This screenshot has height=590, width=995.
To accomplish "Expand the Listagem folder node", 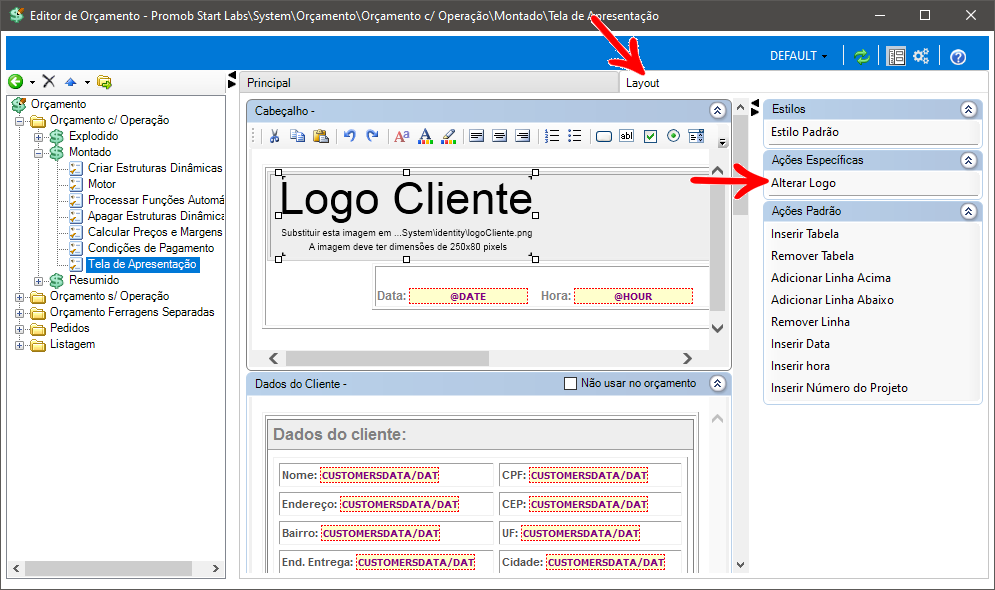I will coord(20,345).
